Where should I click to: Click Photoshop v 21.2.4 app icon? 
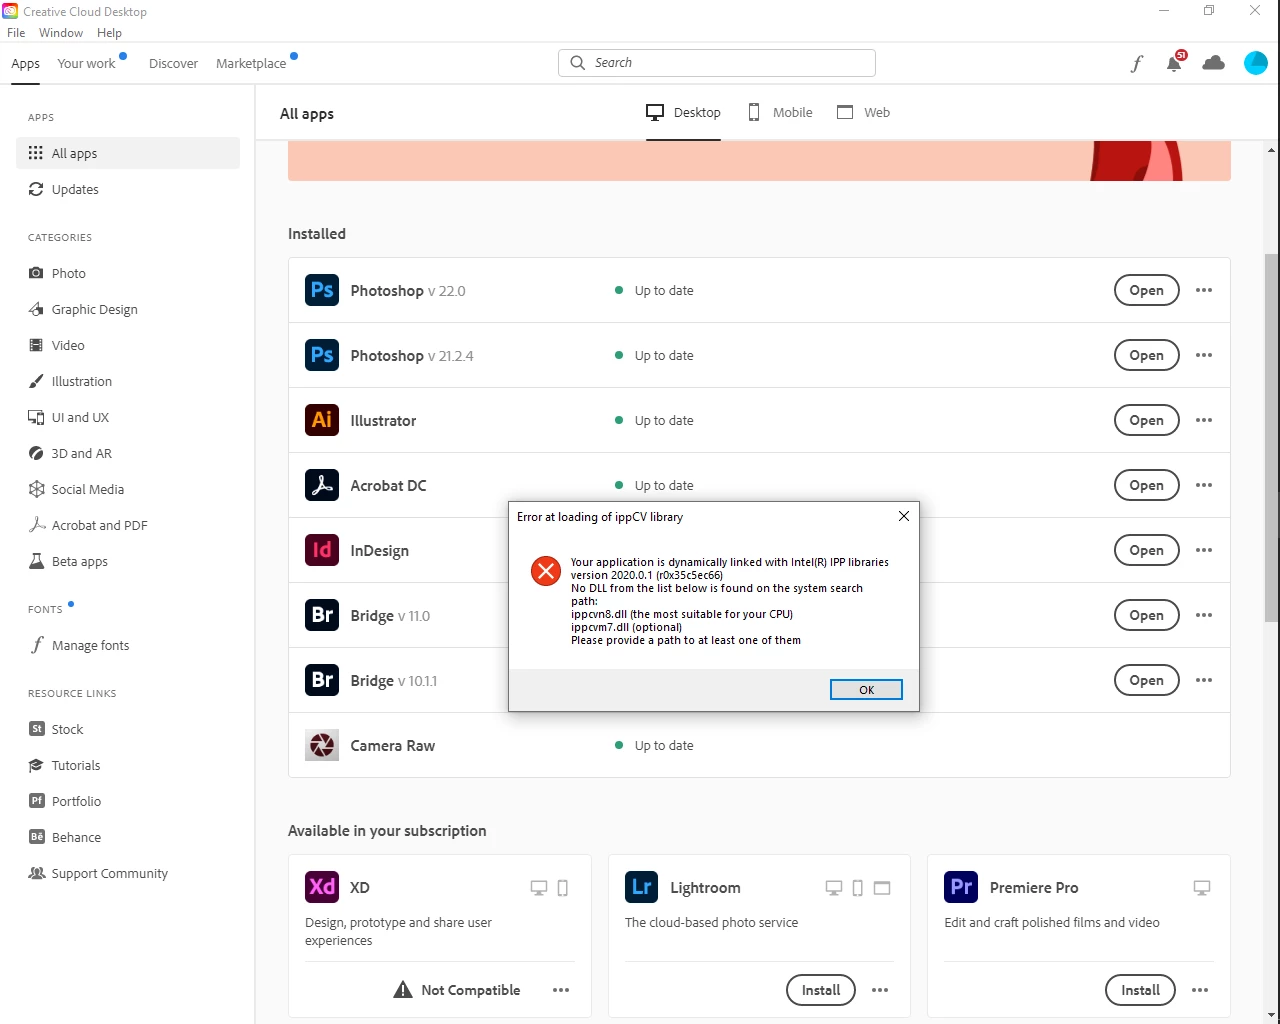[x=322, y=355]
